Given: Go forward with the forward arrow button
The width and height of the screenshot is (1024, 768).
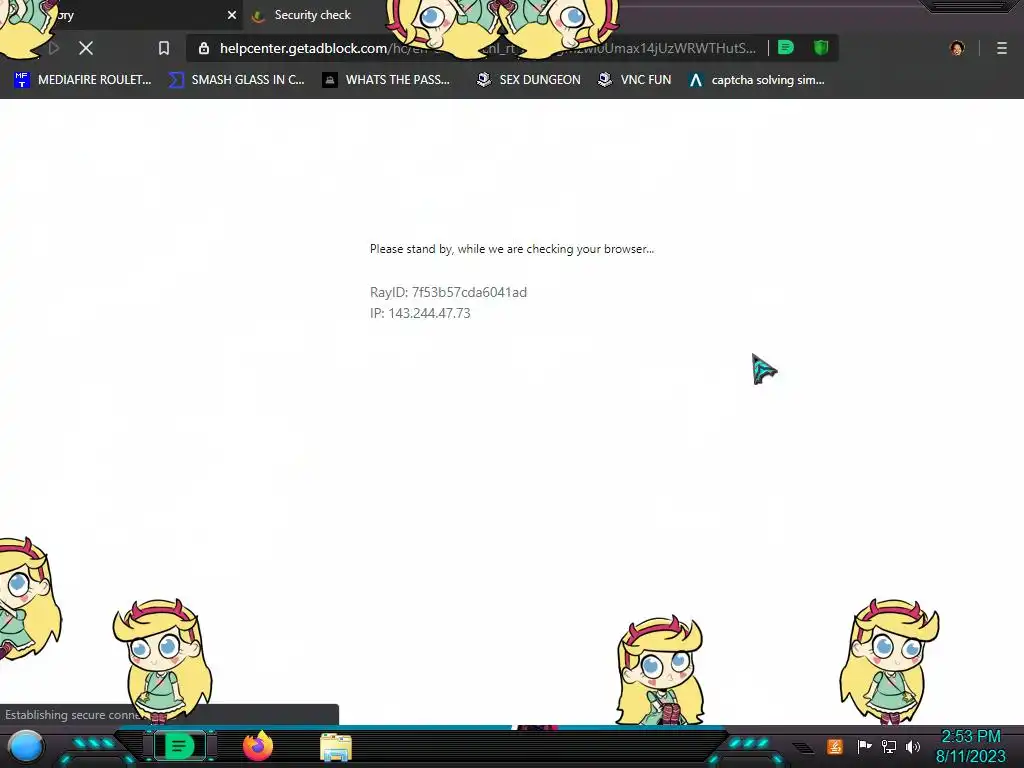Looking at the screenshot, I should pos(54,48).
